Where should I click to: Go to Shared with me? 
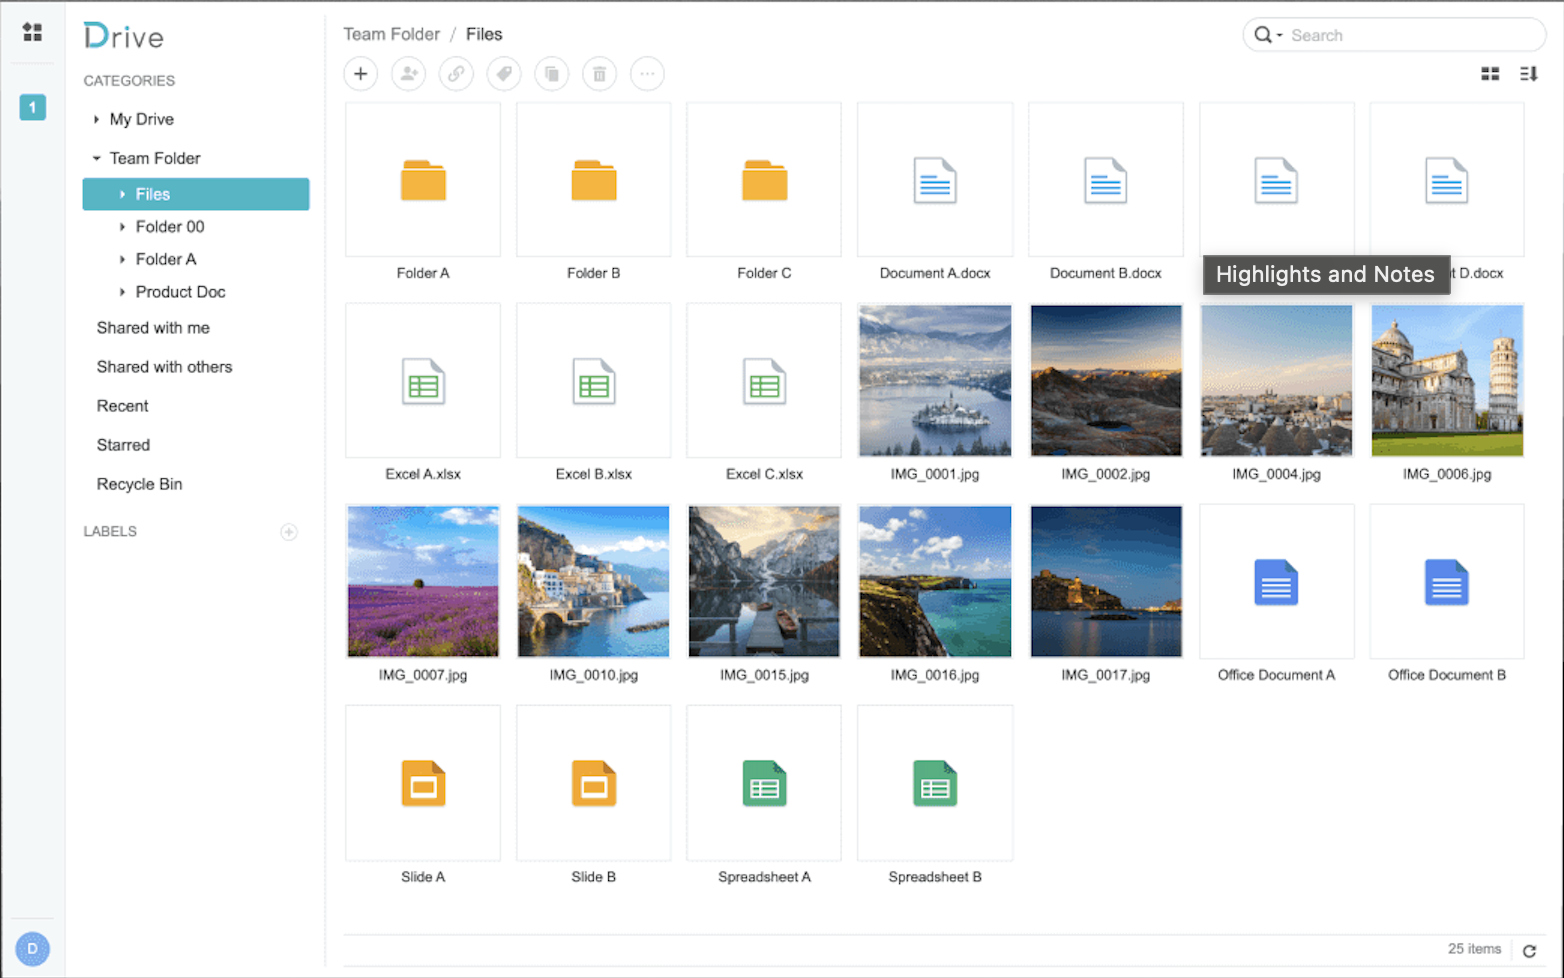(x=153, y=328)
